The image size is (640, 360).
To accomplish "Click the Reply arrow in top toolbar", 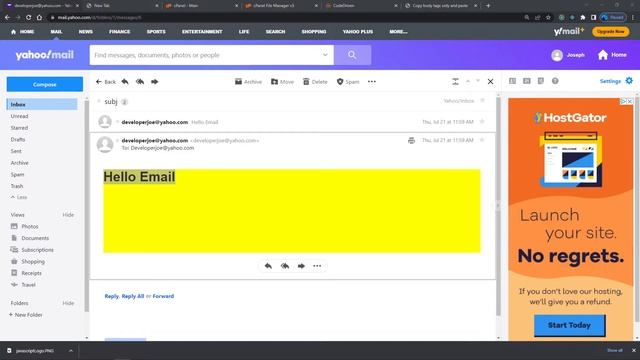I will (125, 82).
